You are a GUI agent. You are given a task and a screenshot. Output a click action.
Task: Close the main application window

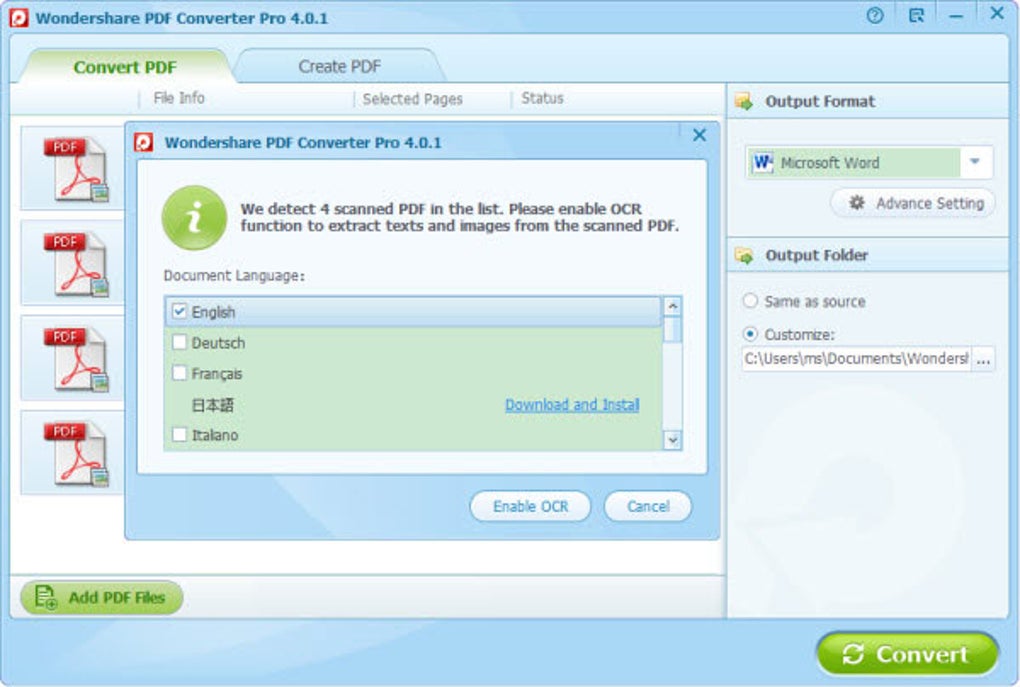[x=997, y=13]
